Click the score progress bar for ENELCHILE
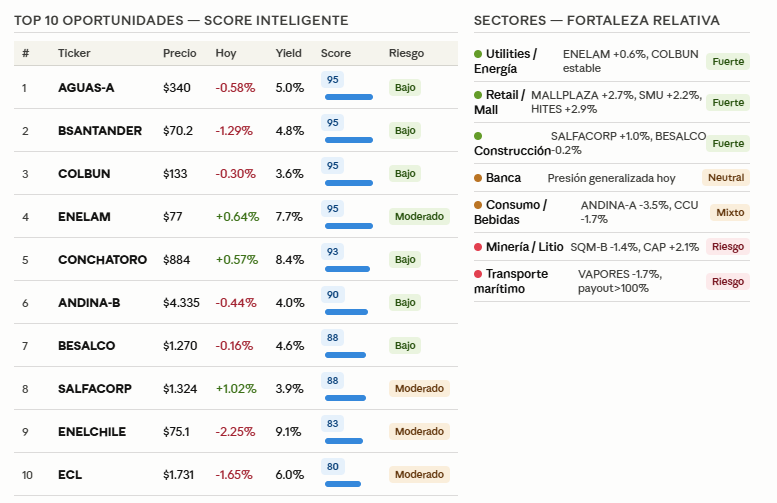 coord(344,441)
